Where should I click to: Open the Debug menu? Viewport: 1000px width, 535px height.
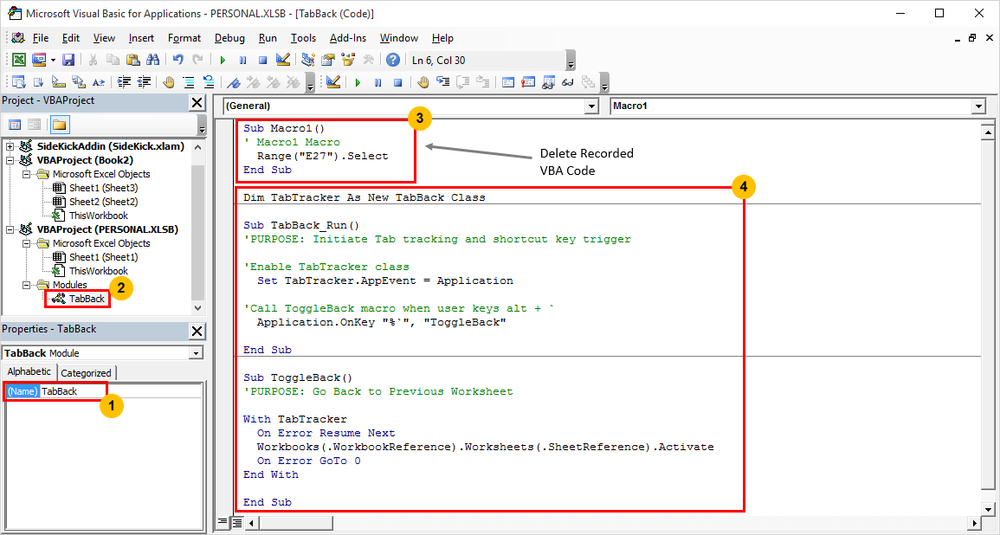click(229, 38)
